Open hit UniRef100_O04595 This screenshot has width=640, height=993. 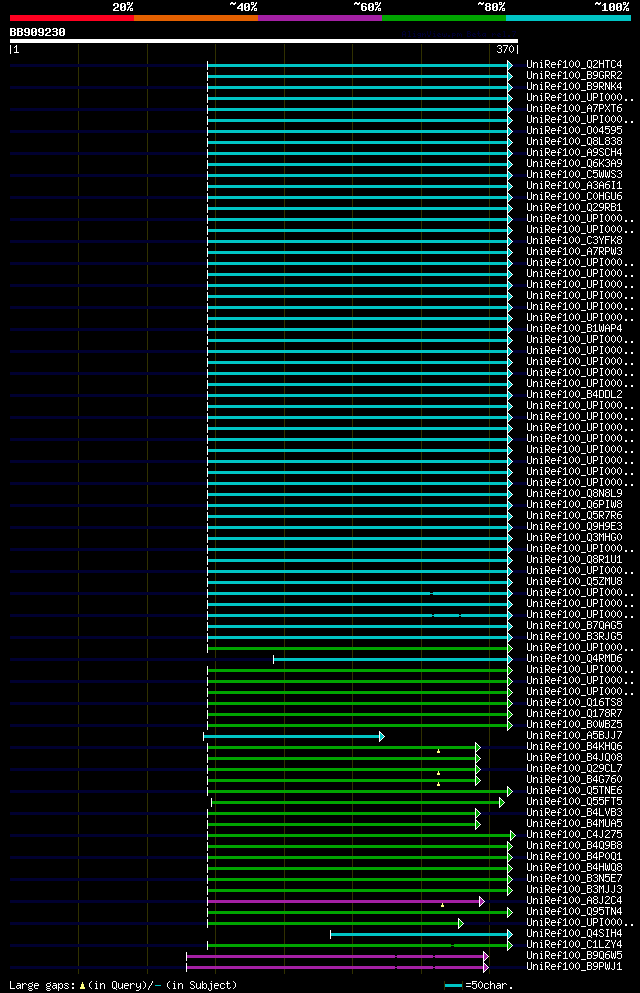pos(574,130)
